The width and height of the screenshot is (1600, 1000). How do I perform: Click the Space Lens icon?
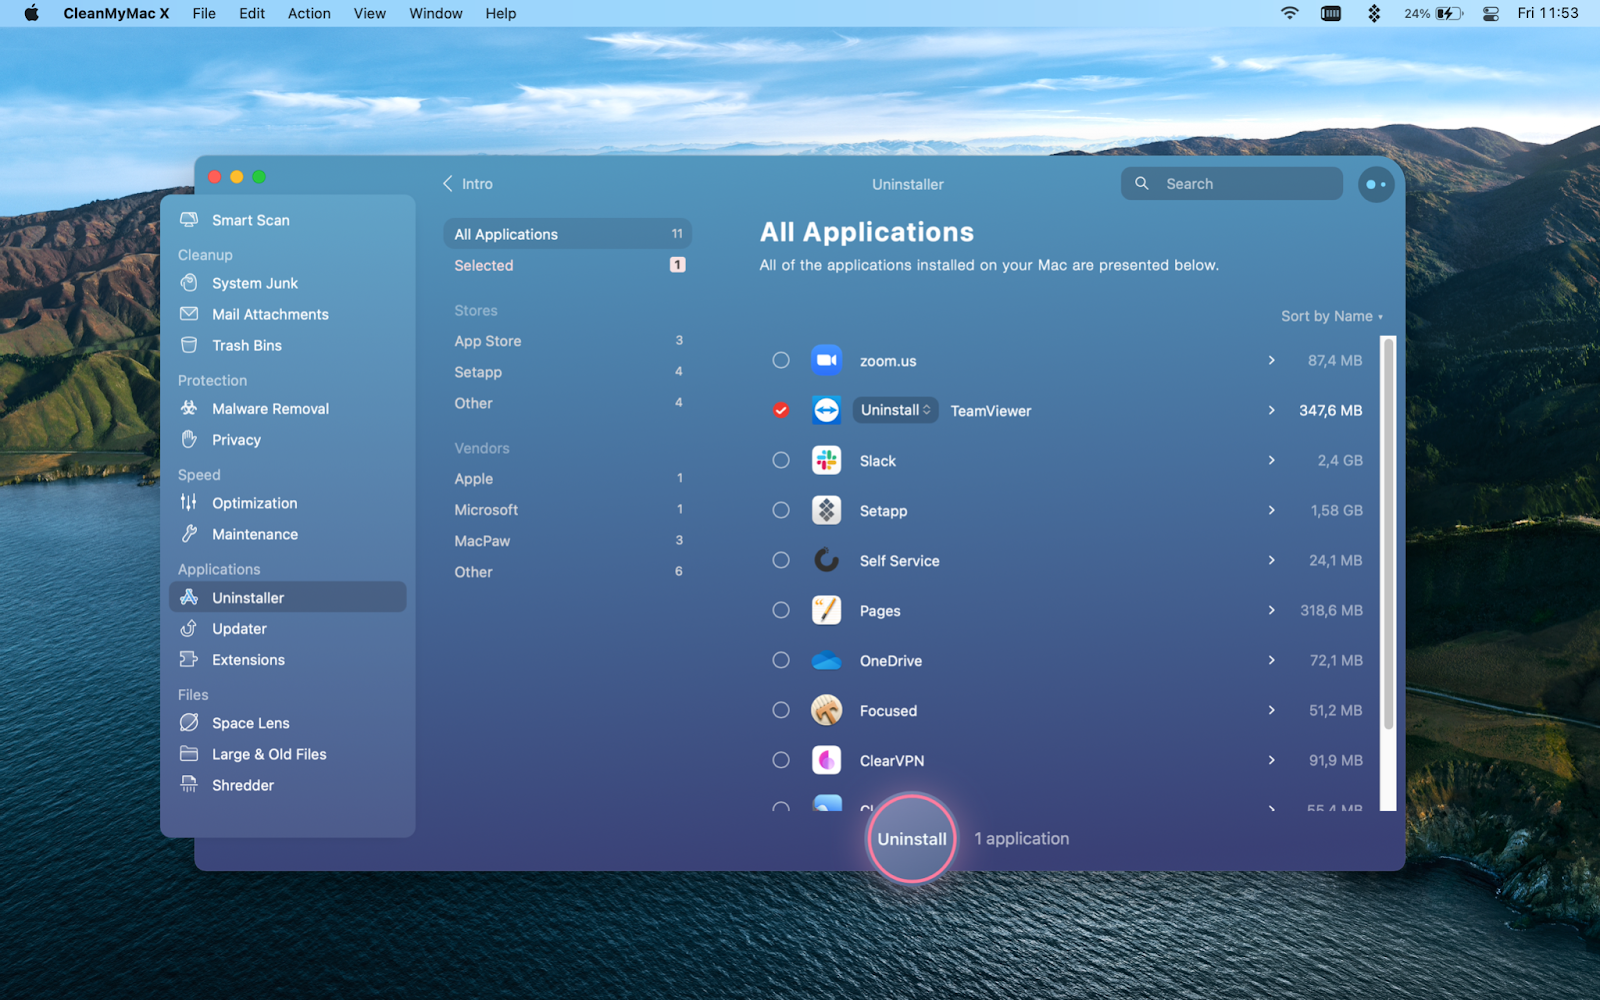(x=189, y=722)
